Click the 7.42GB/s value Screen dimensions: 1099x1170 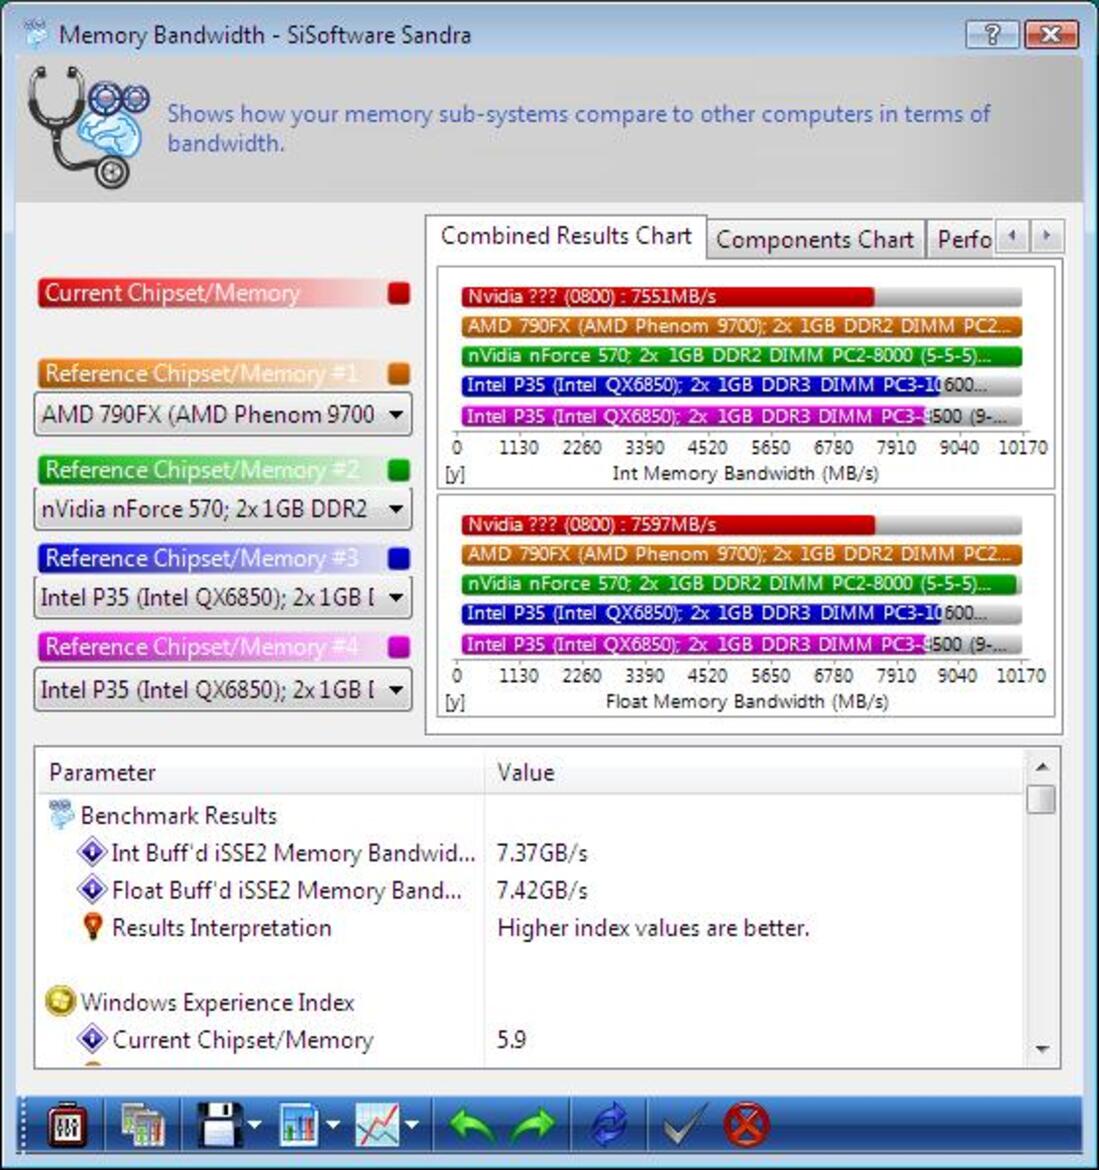point(542,890)
